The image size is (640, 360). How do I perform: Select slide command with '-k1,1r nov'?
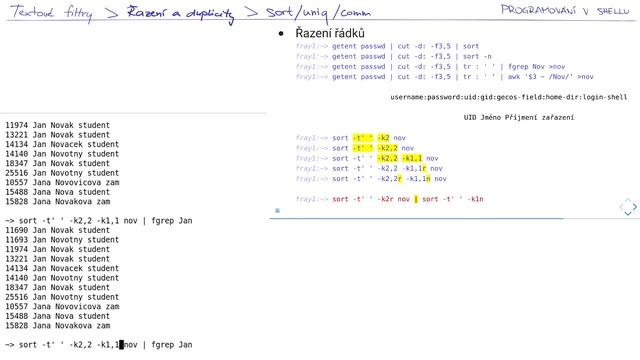click(x=387, y=169)
